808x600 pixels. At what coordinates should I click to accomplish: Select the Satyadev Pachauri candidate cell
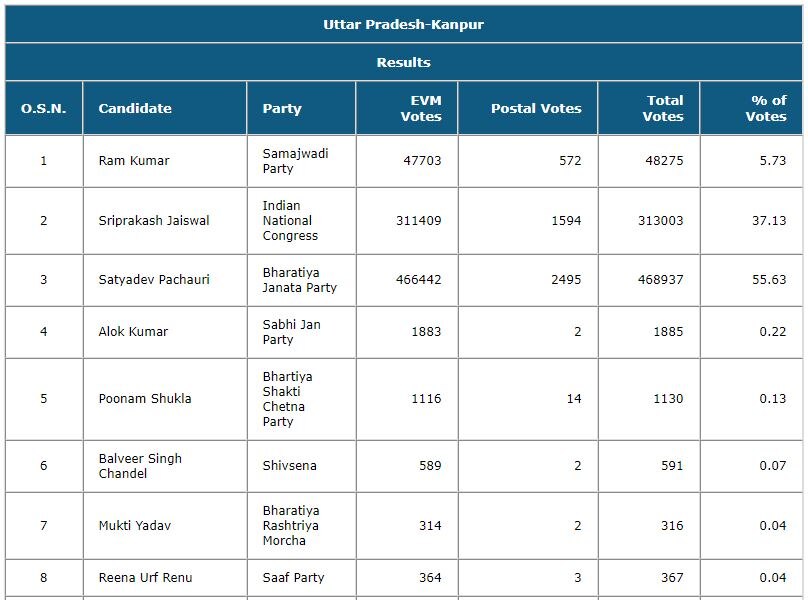pyautogui.click(x=165, y=280)
